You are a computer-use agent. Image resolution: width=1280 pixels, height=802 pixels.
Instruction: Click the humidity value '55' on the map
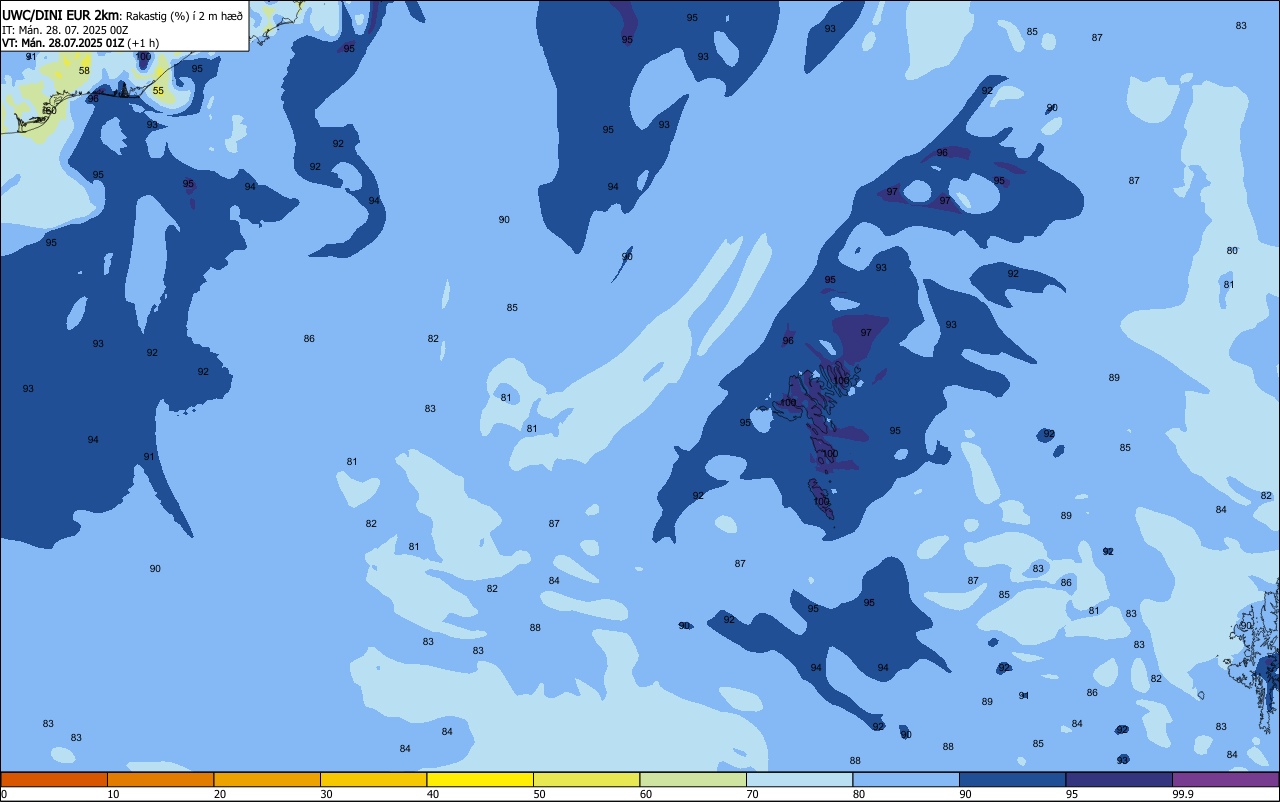[158, 91]
